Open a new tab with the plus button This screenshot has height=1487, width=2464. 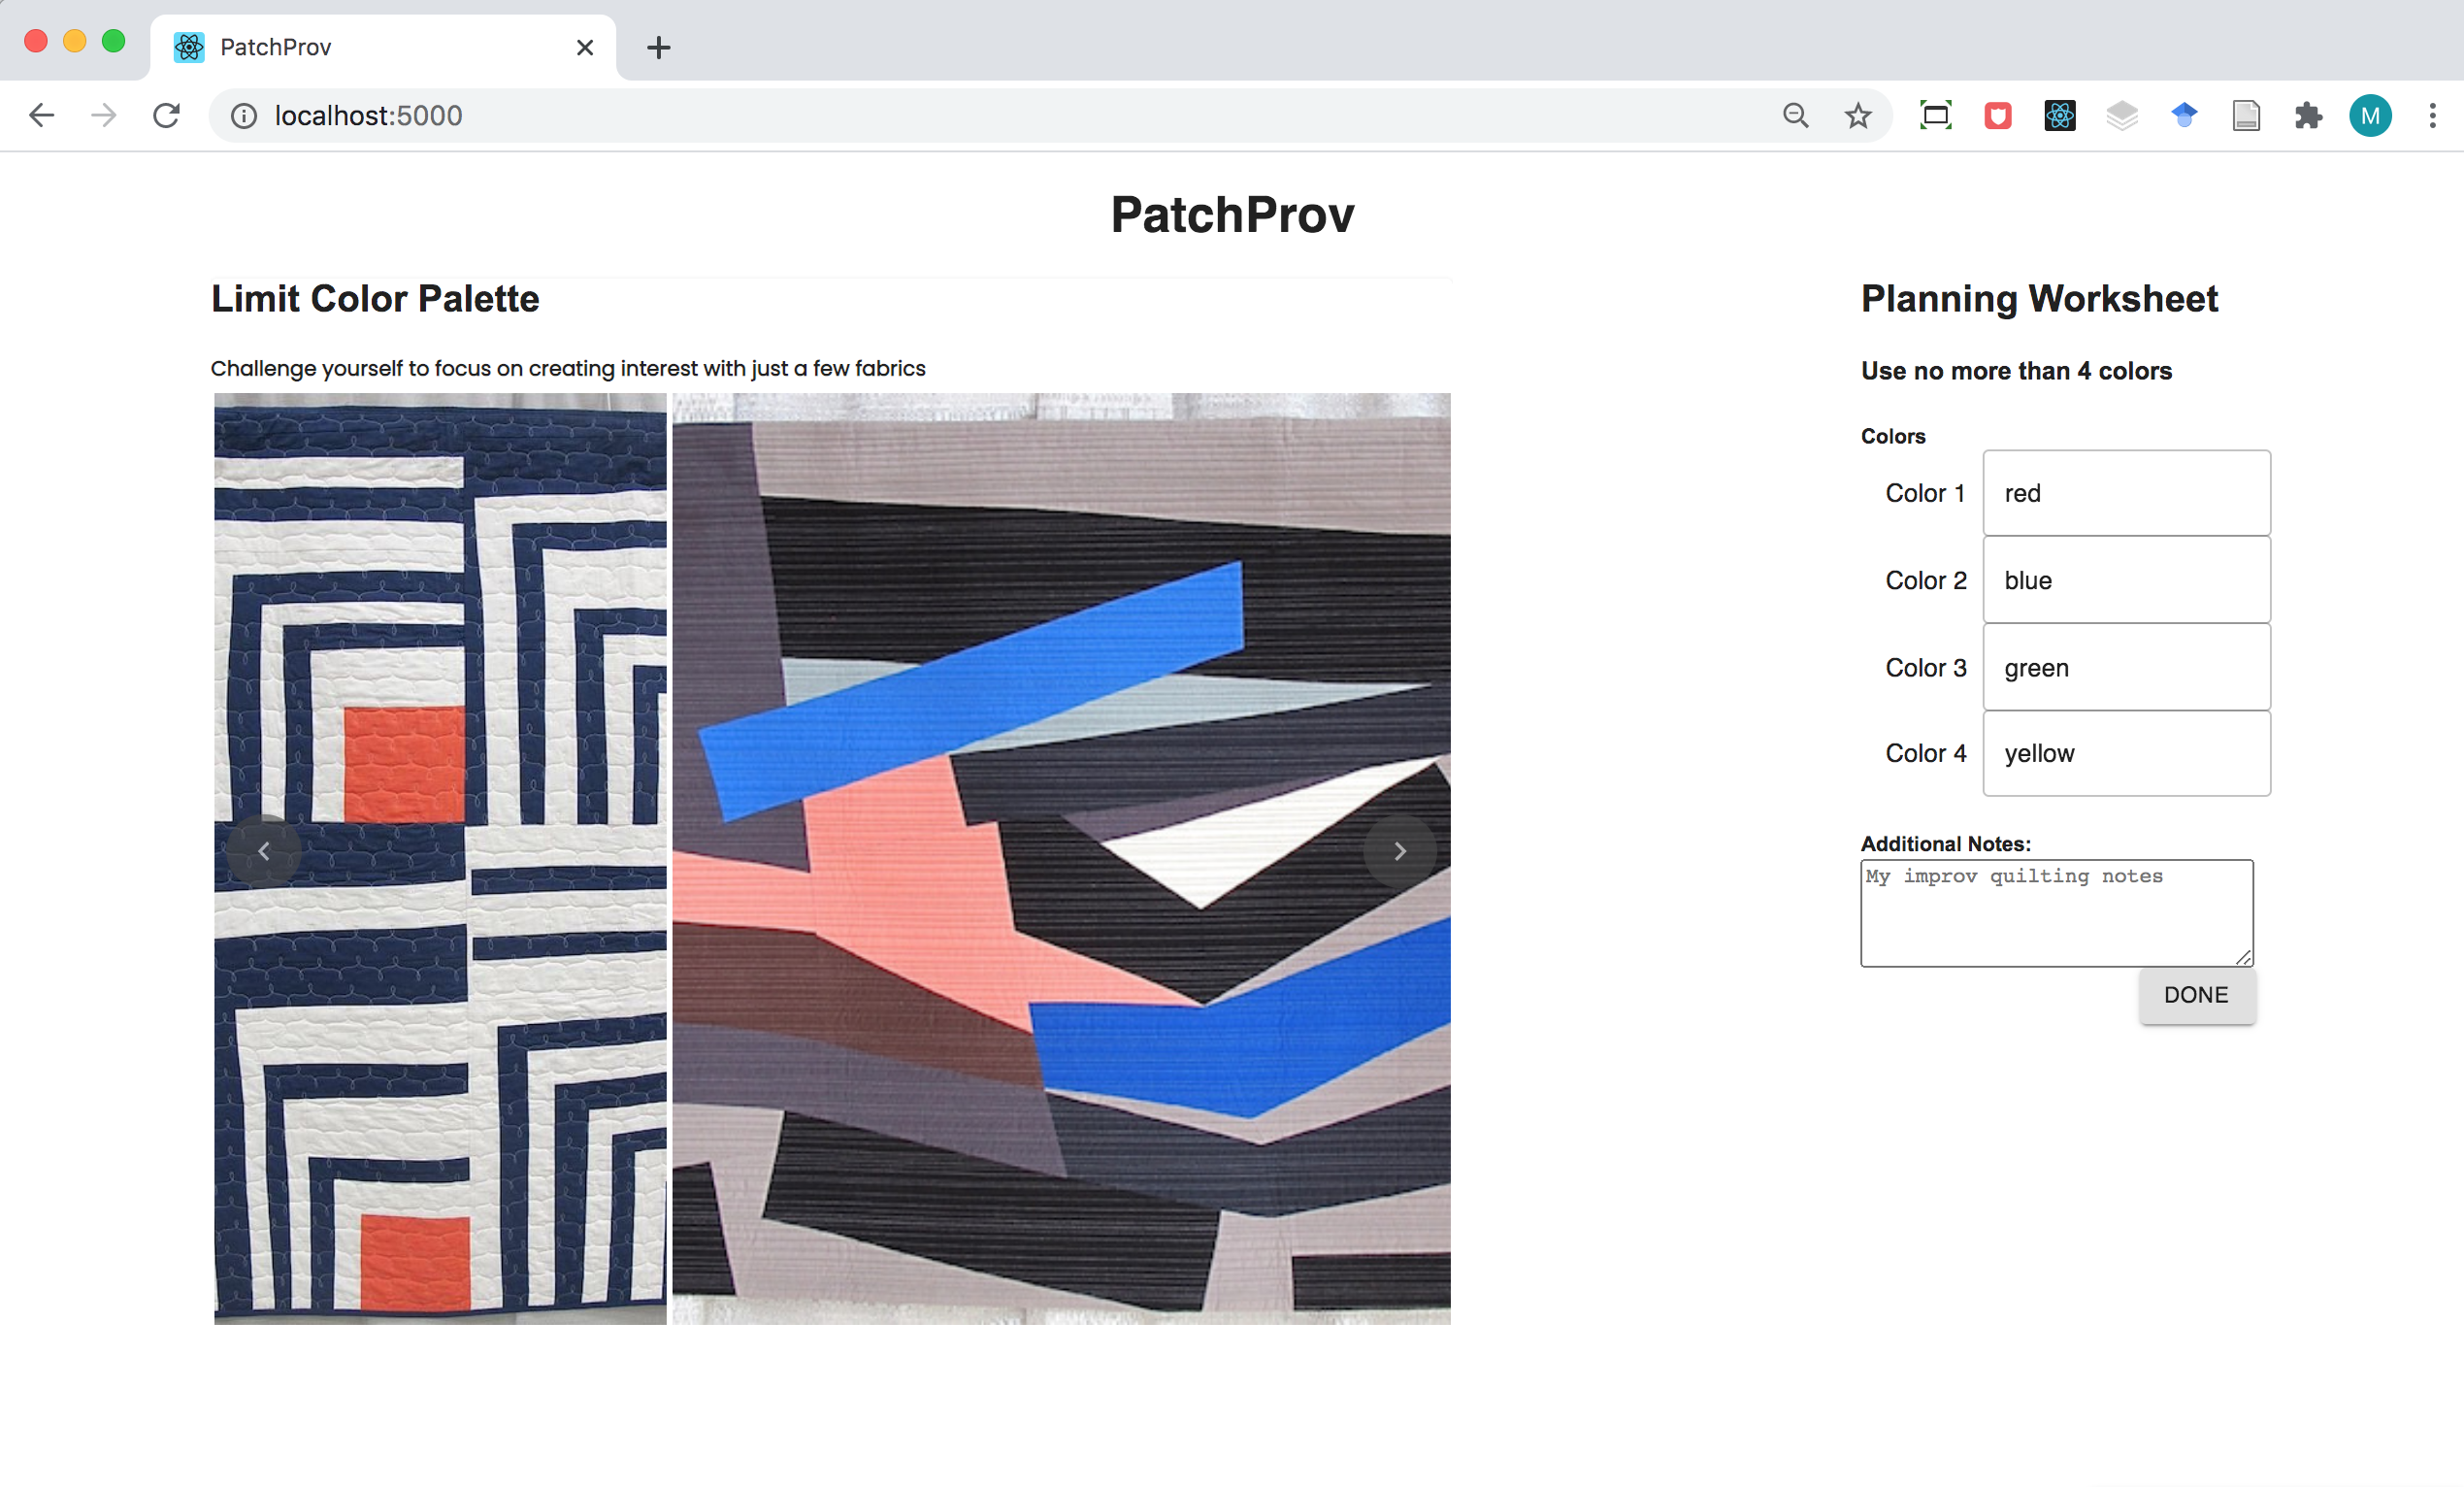(x=658, y=47)
